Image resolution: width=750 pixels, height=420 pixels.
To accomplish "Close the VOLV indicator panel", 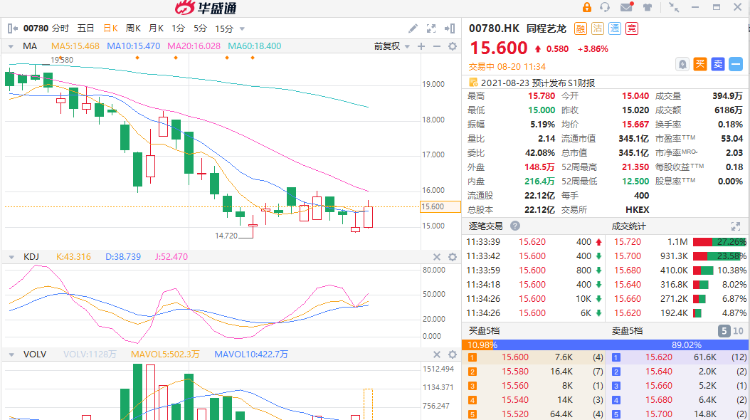I will click(x=437, y=354).
